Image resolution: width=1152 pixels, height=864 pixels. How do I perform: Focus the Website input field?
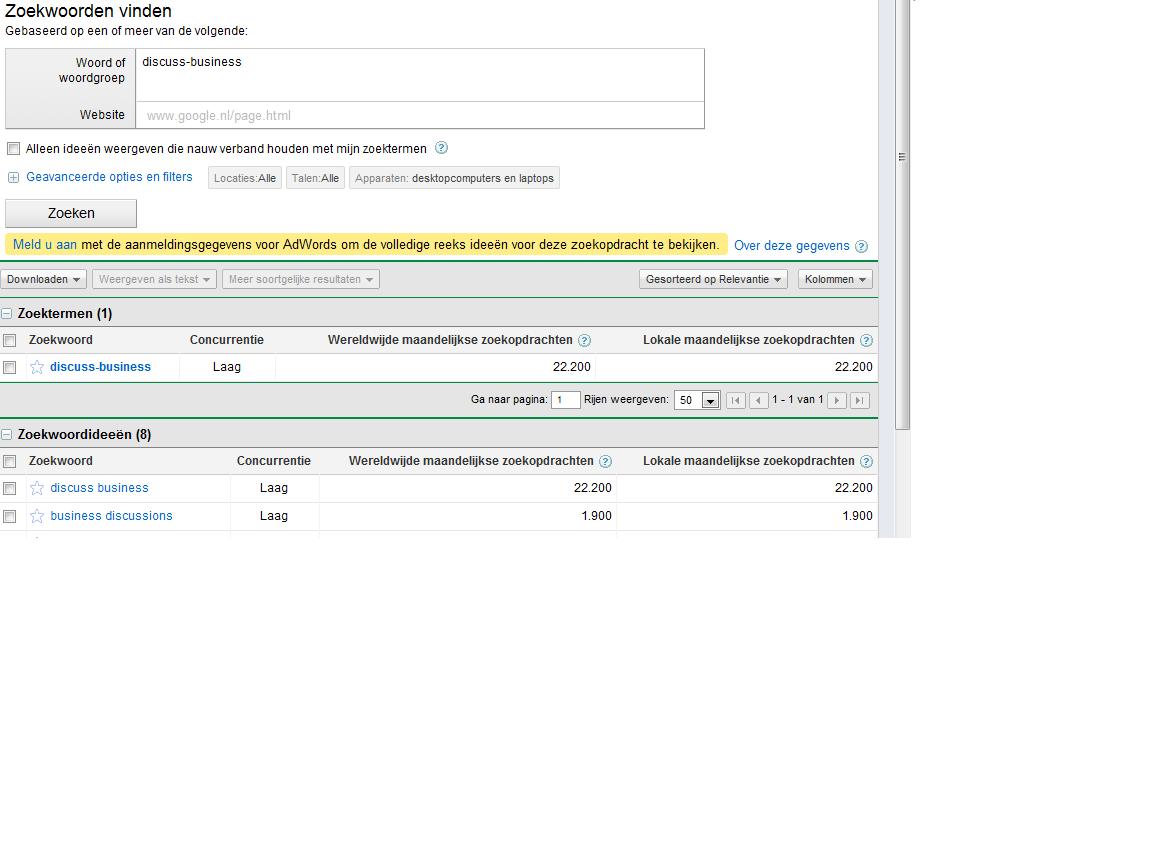click(x=420, y=115)
